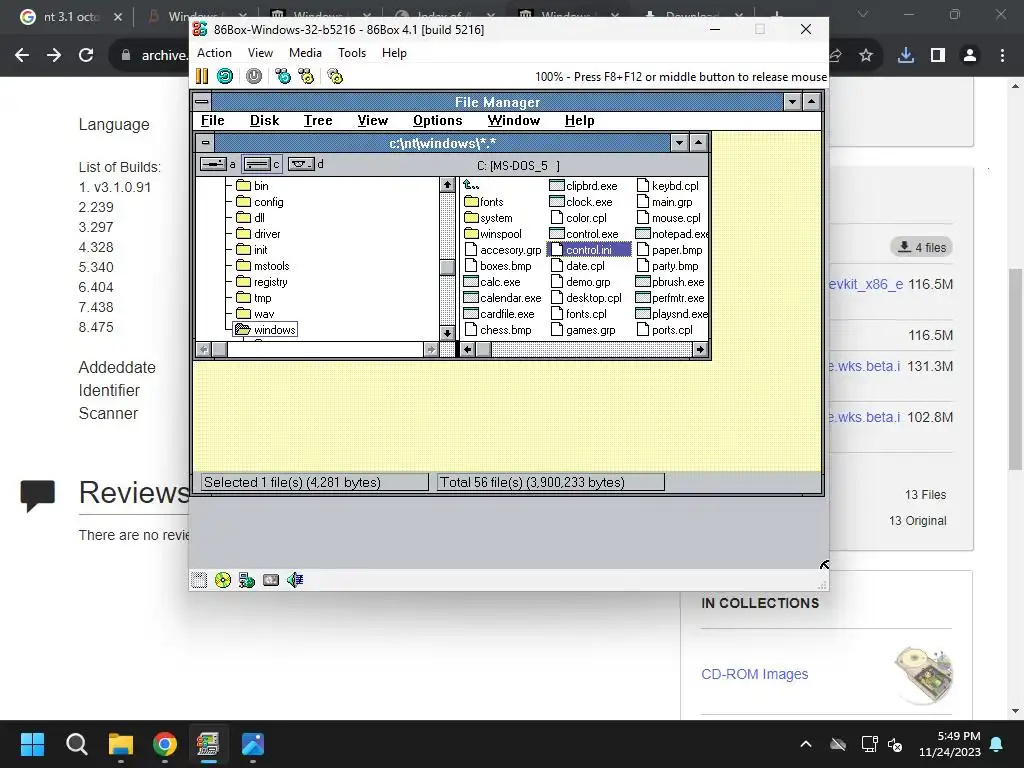Send Ctrl+Alt+Esc using 86Box toolbar icon
1024x768 pixels.
(306, 76)
